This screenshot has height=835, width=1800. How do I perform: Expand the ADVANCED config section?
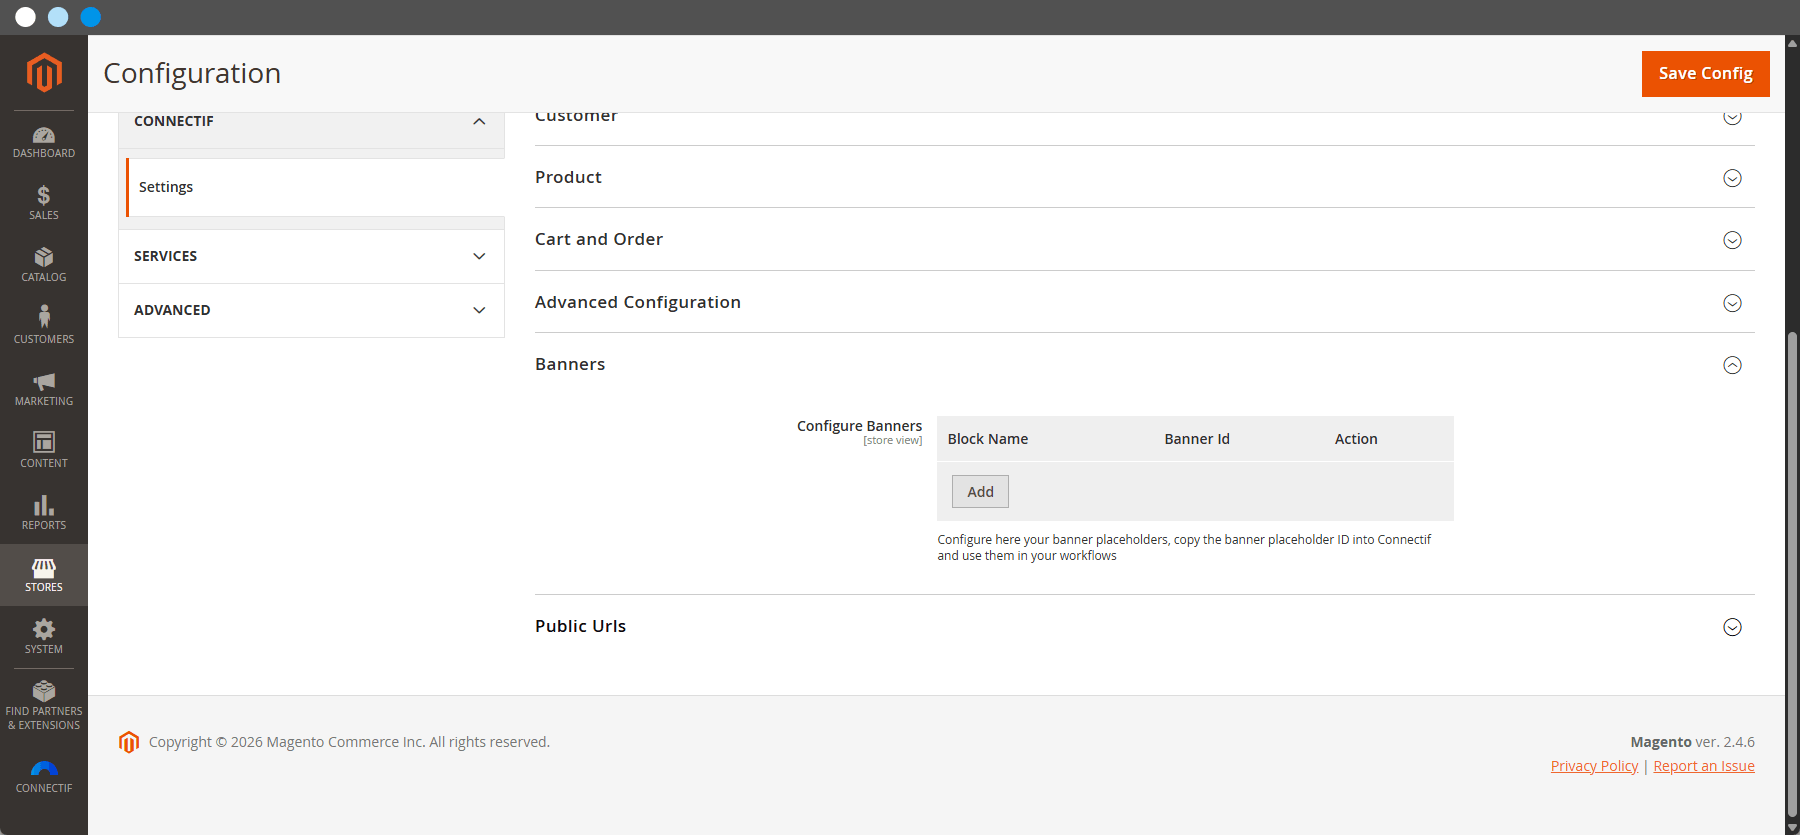311,310
